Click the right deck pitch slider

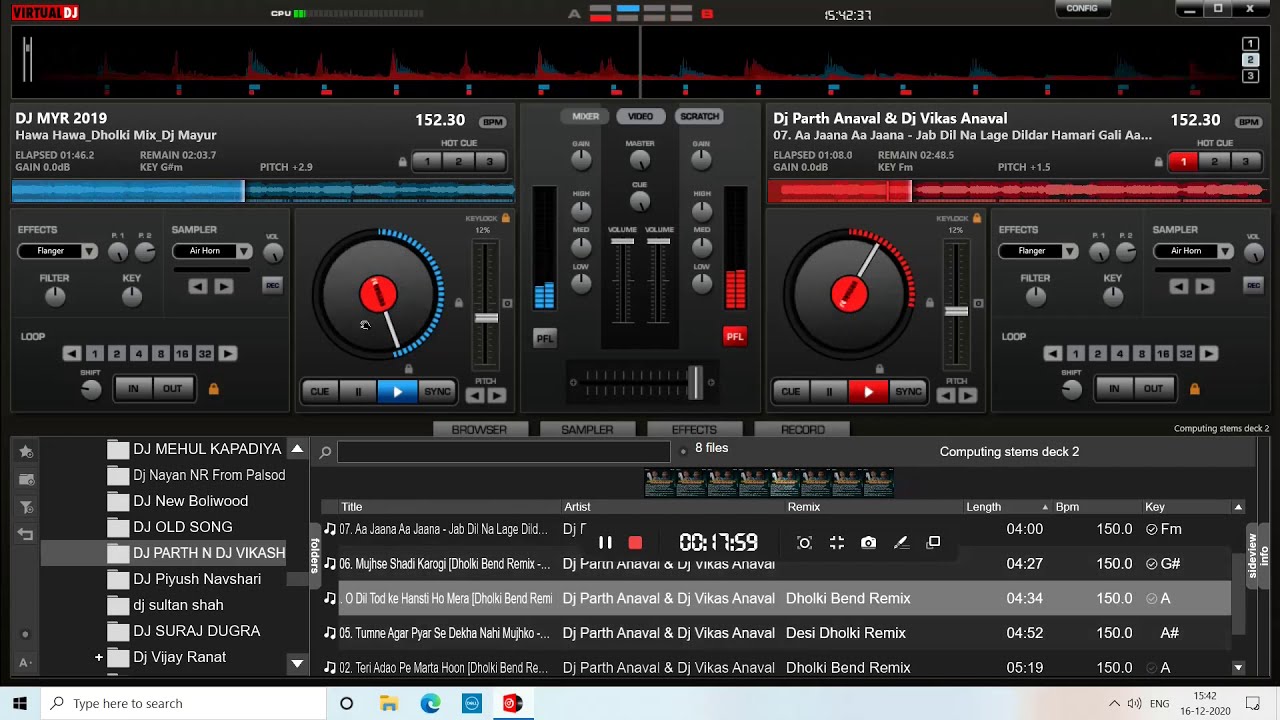[x=956, y=311]
